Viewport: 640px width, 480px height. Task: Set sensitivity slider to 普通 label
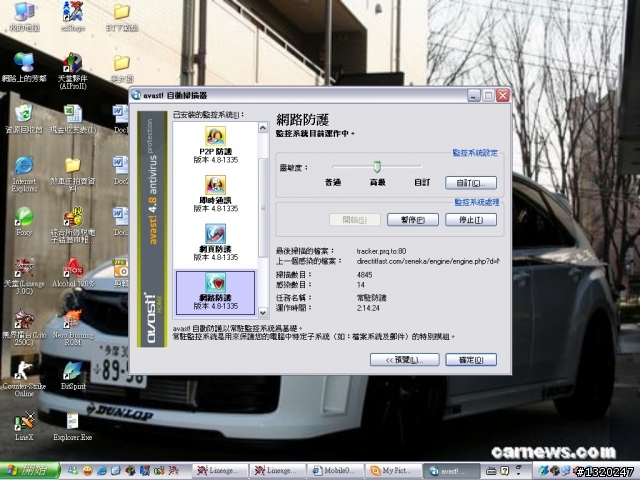(333, 182)
